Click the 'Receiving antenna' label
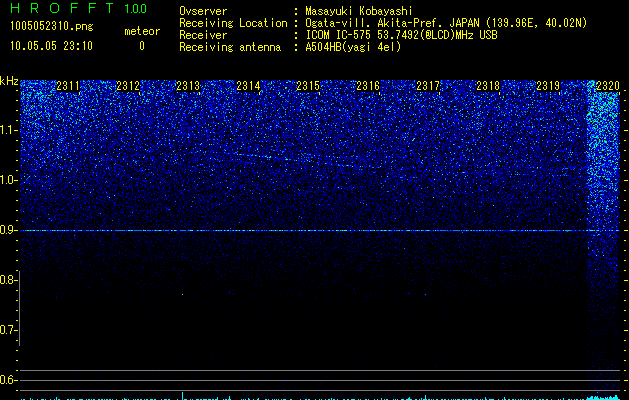The height and width of the screenshot is (400, 629). coord(230,47)
